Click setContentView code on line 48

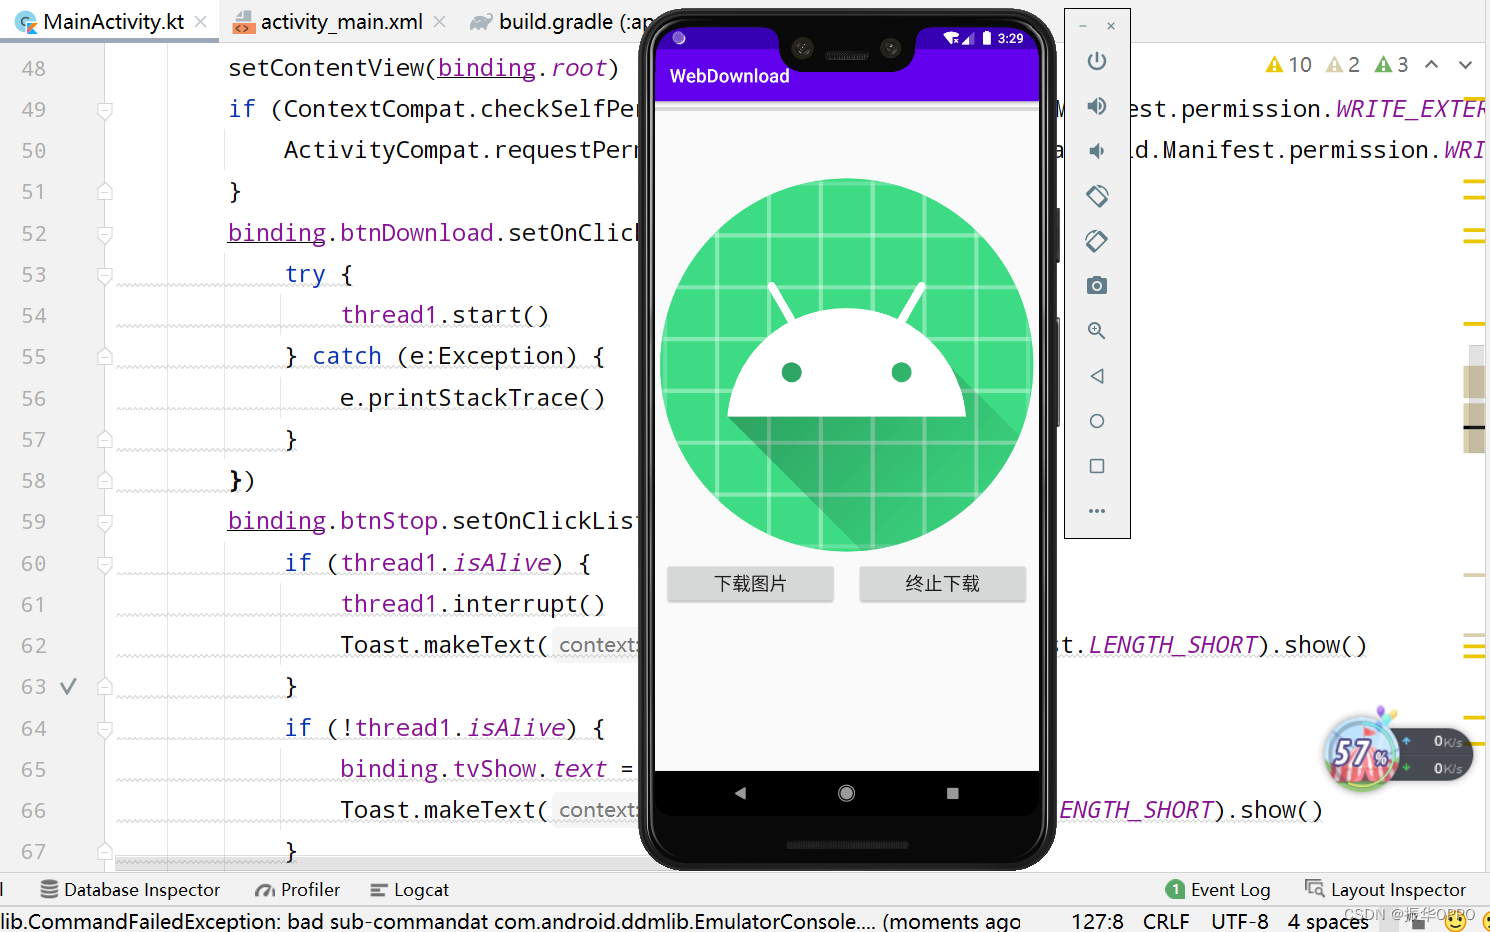tap(423, 69)
